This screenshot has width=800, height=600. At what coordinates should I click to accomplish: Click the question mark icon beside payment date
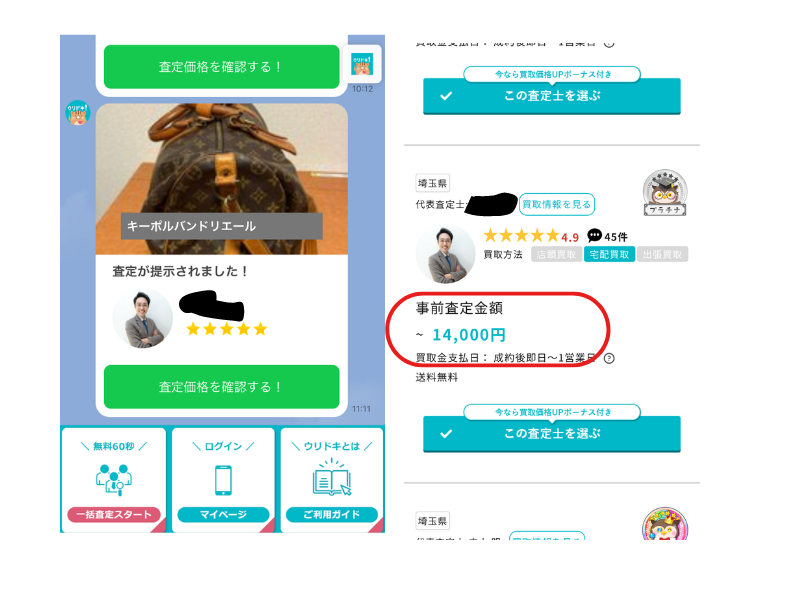click(609, 358)
